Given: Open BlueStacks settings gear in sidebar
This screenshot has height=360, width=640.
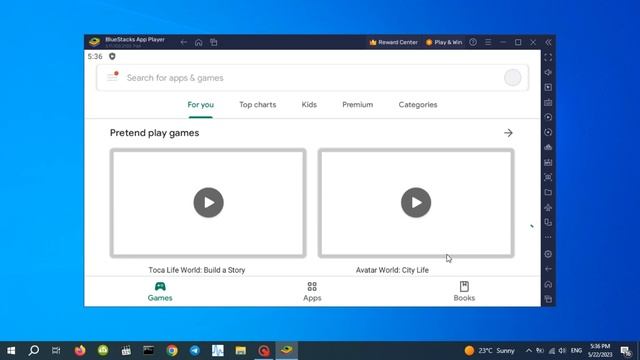Looking at the screenshot, I should [548, 254].
